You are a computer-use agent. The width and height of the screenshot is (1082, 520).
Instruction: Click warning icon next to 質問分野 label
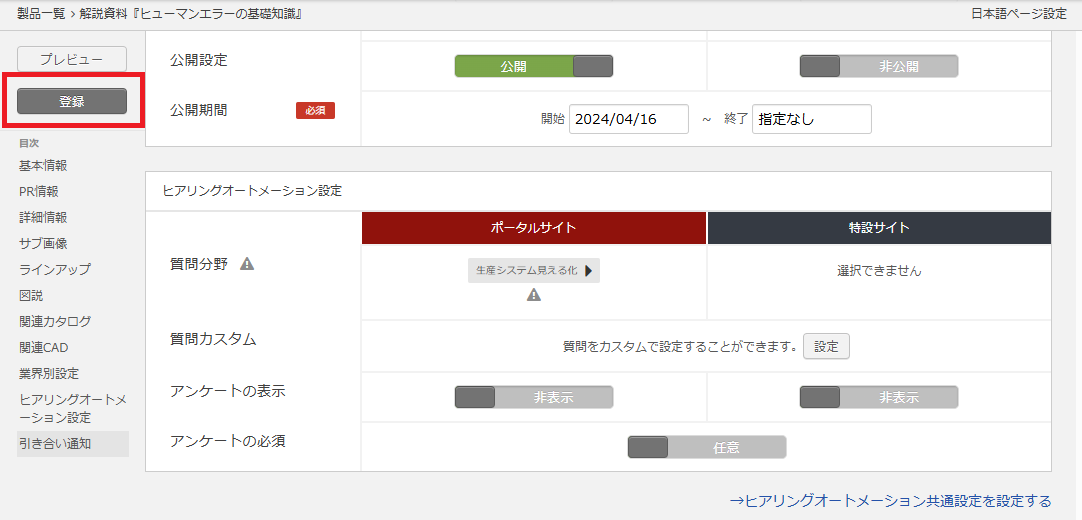pos(247,264)
